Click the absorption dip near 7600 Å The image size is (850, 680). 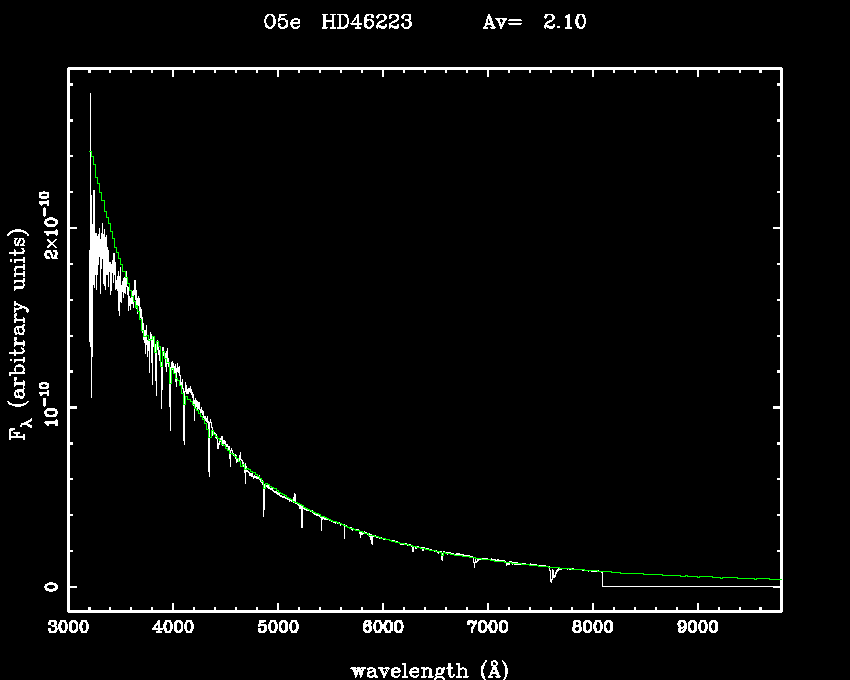[551, 576]
